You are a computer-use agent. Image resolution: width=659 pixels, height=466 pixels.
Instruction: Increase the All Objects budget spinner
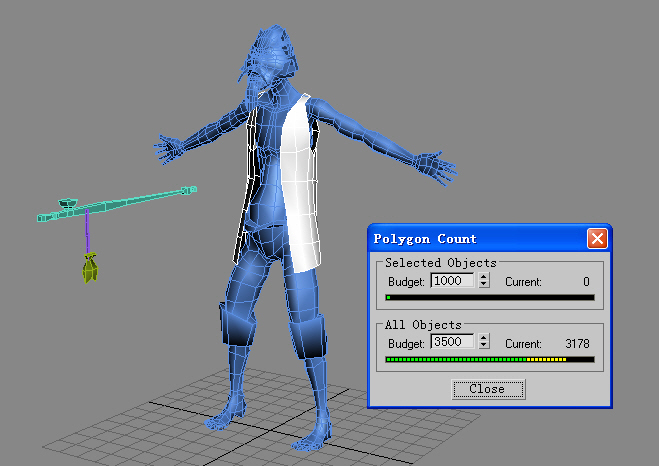coord(484,339)
